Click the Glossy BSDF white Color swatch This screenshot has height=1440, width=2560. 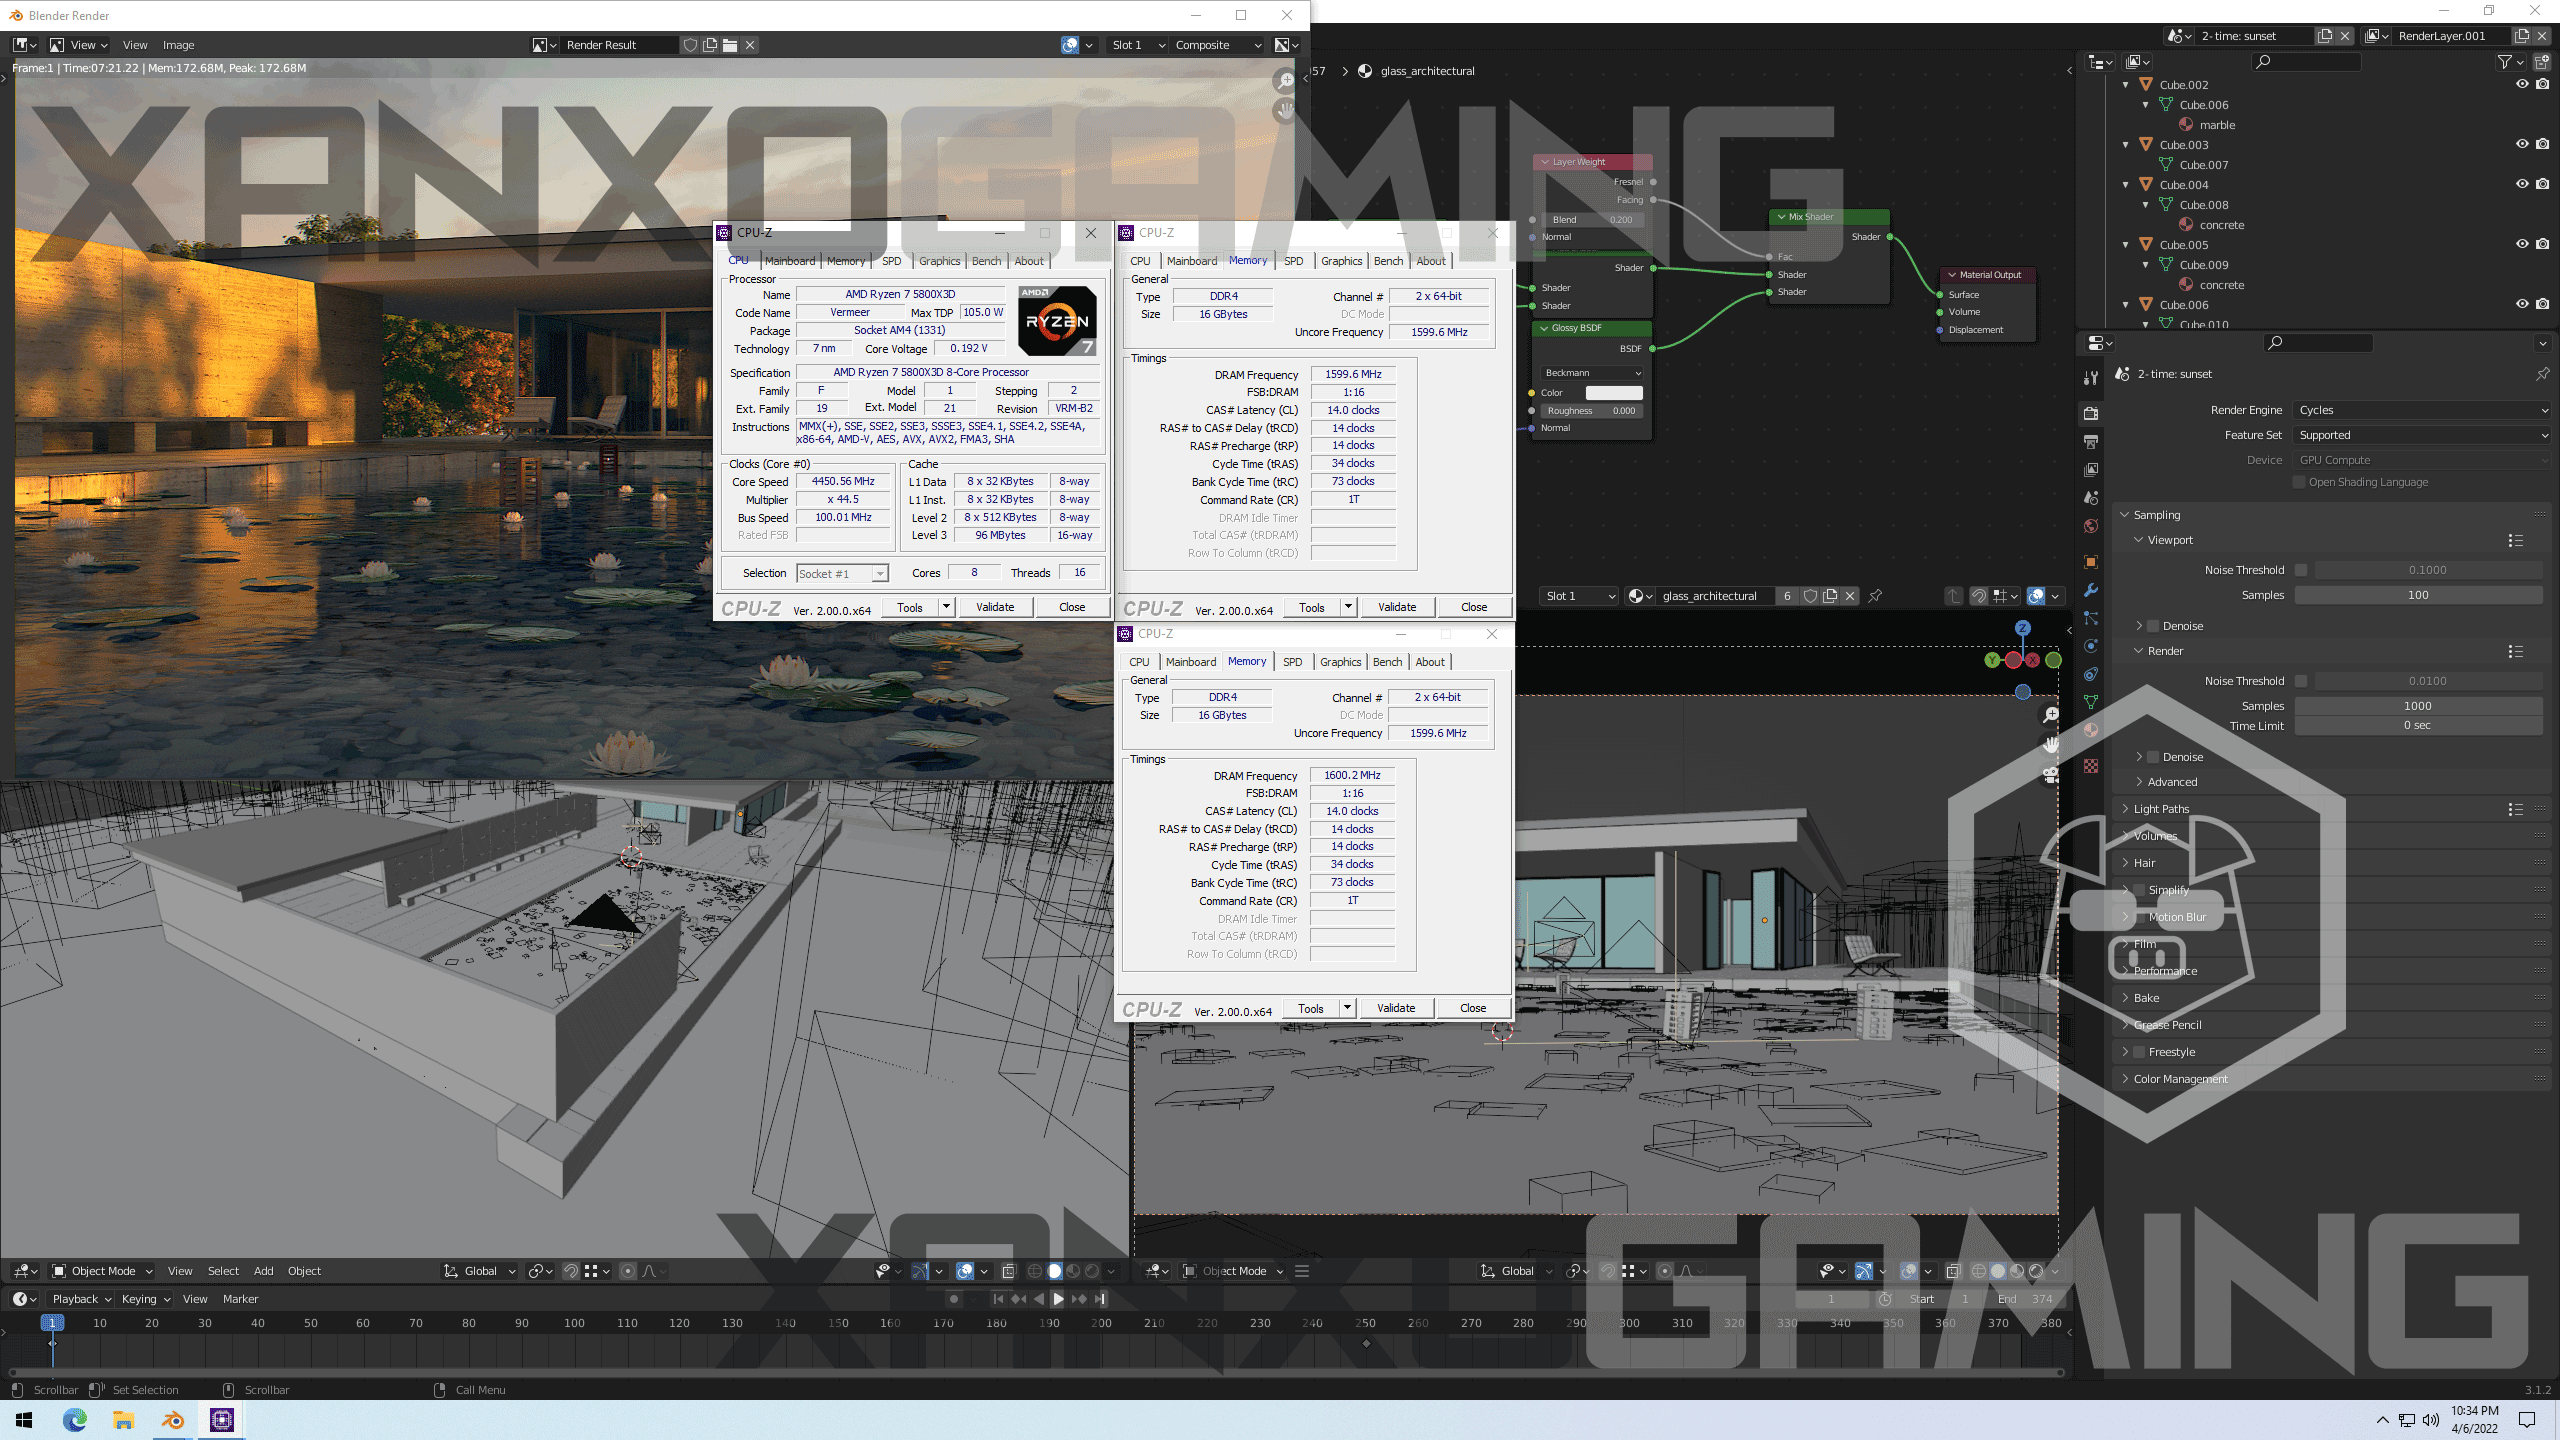point(1614,393)
